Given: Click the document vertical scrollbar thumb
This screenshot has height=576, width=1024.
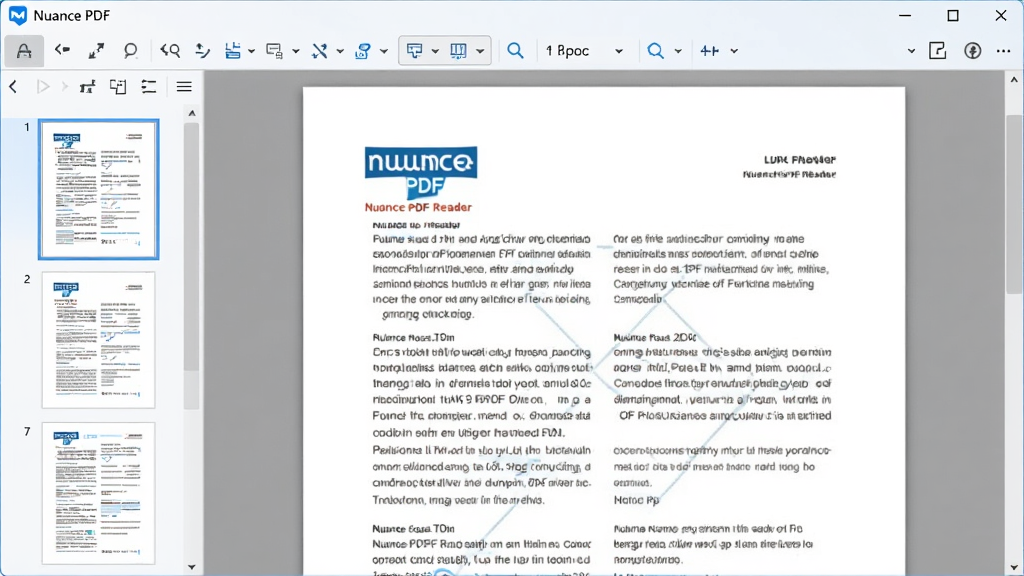Looking at the screenshot, I should (x=1014, y=204).
